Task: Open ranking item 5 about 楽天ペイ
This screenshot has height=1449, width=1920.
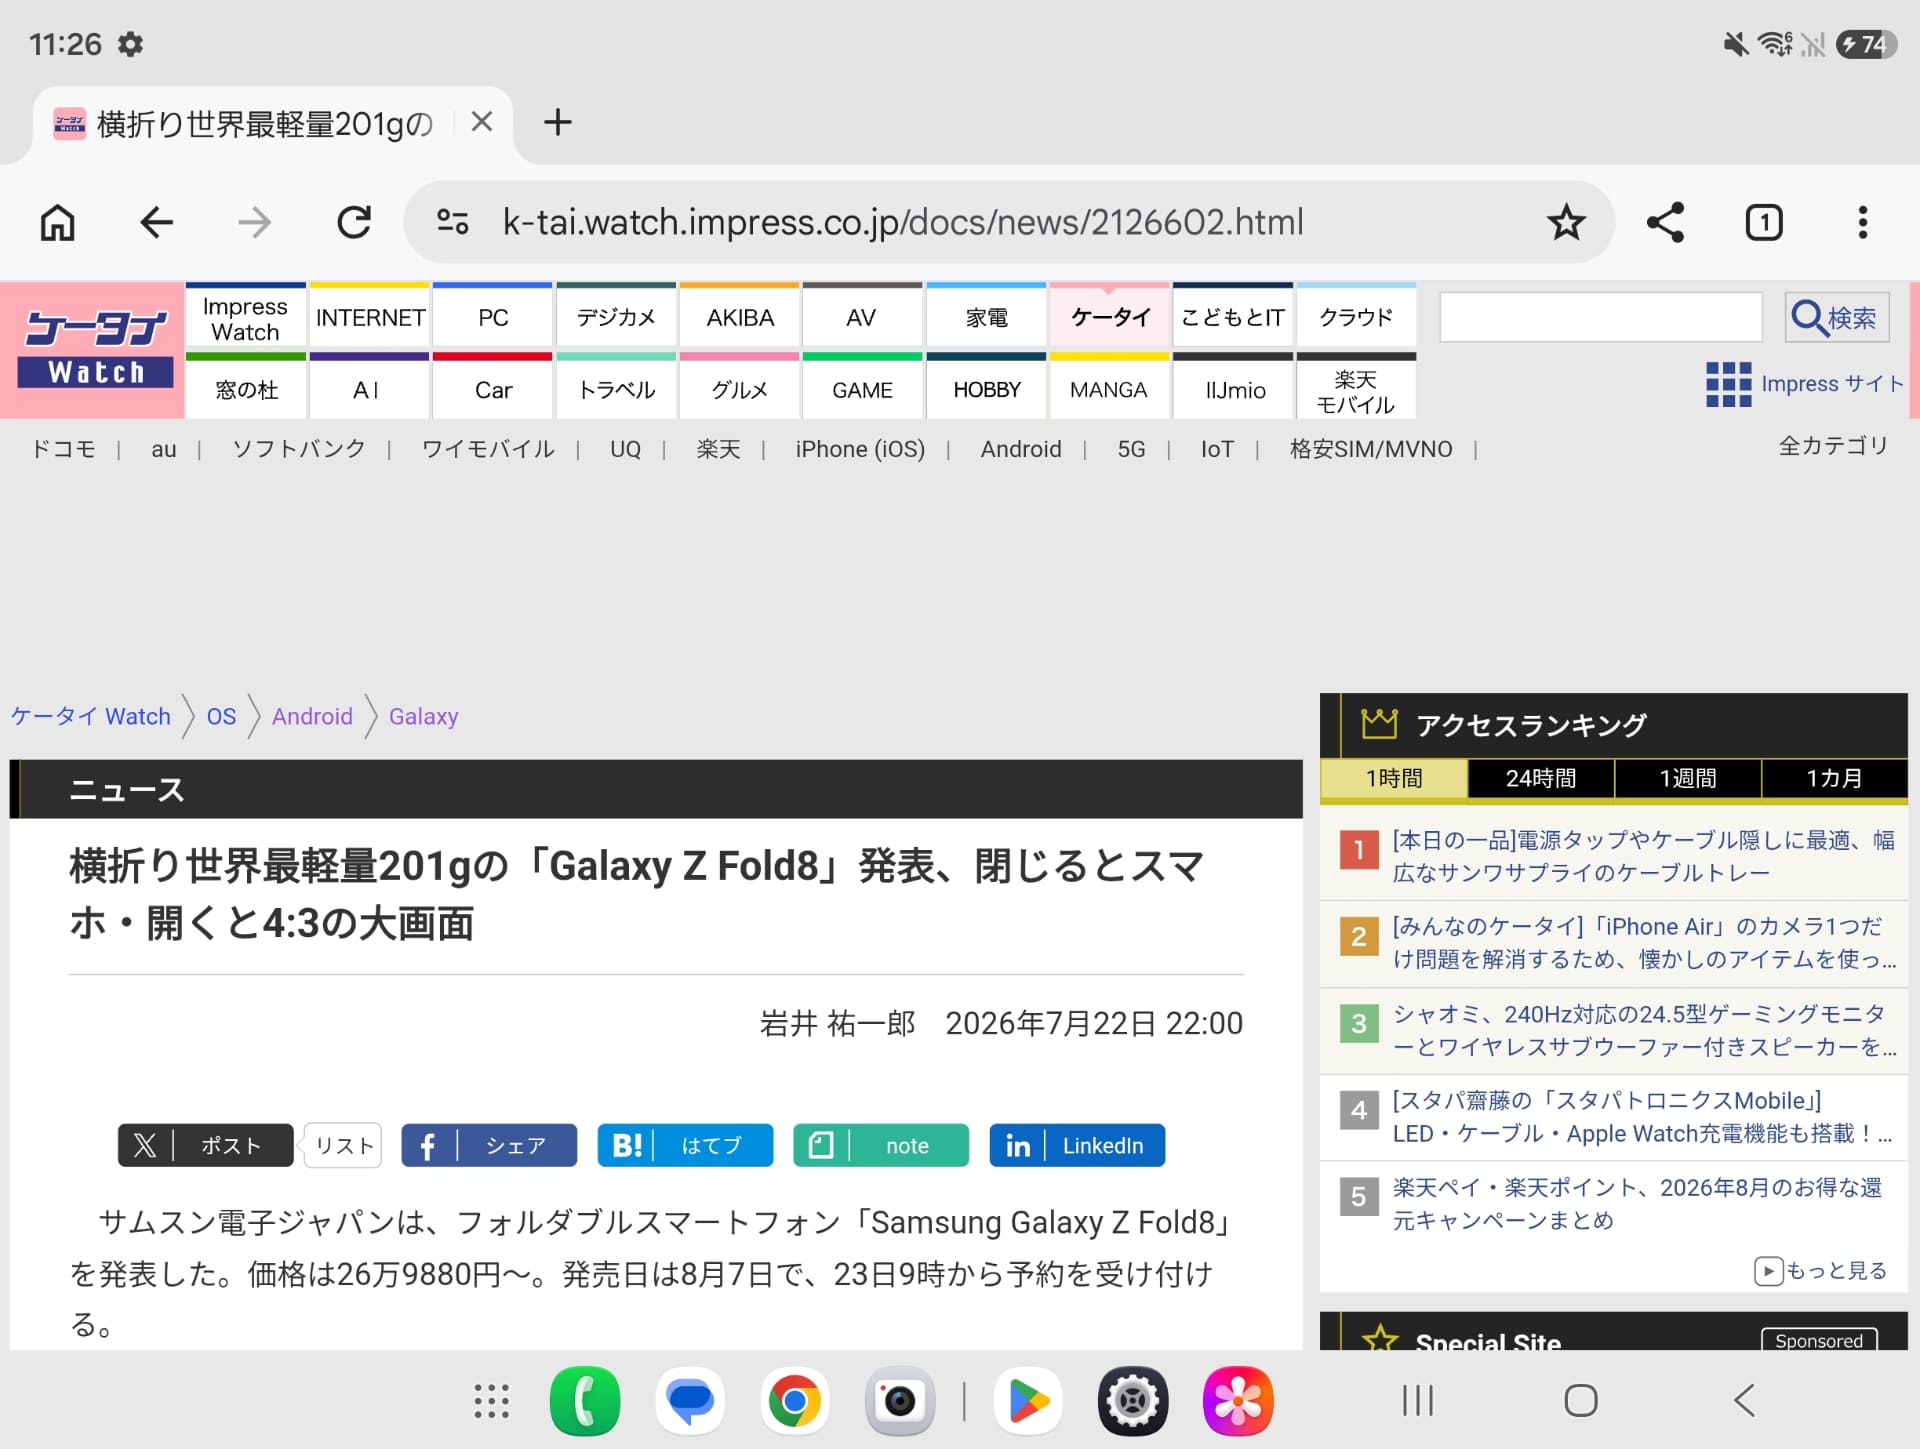Action: point(1638,1203)
